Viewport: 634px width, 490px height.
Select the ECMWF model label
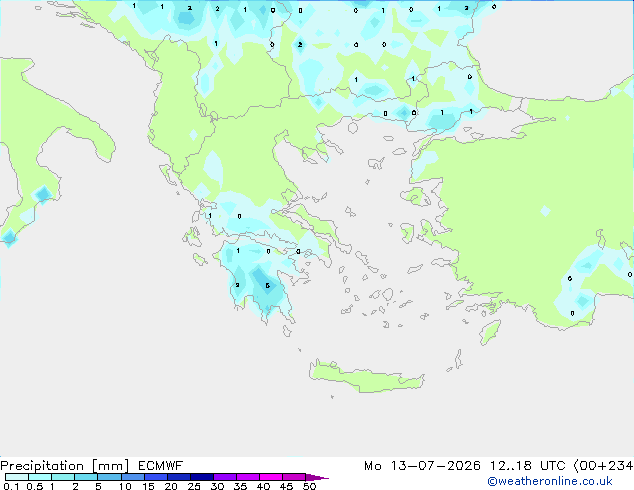click(x=161, y=466)
